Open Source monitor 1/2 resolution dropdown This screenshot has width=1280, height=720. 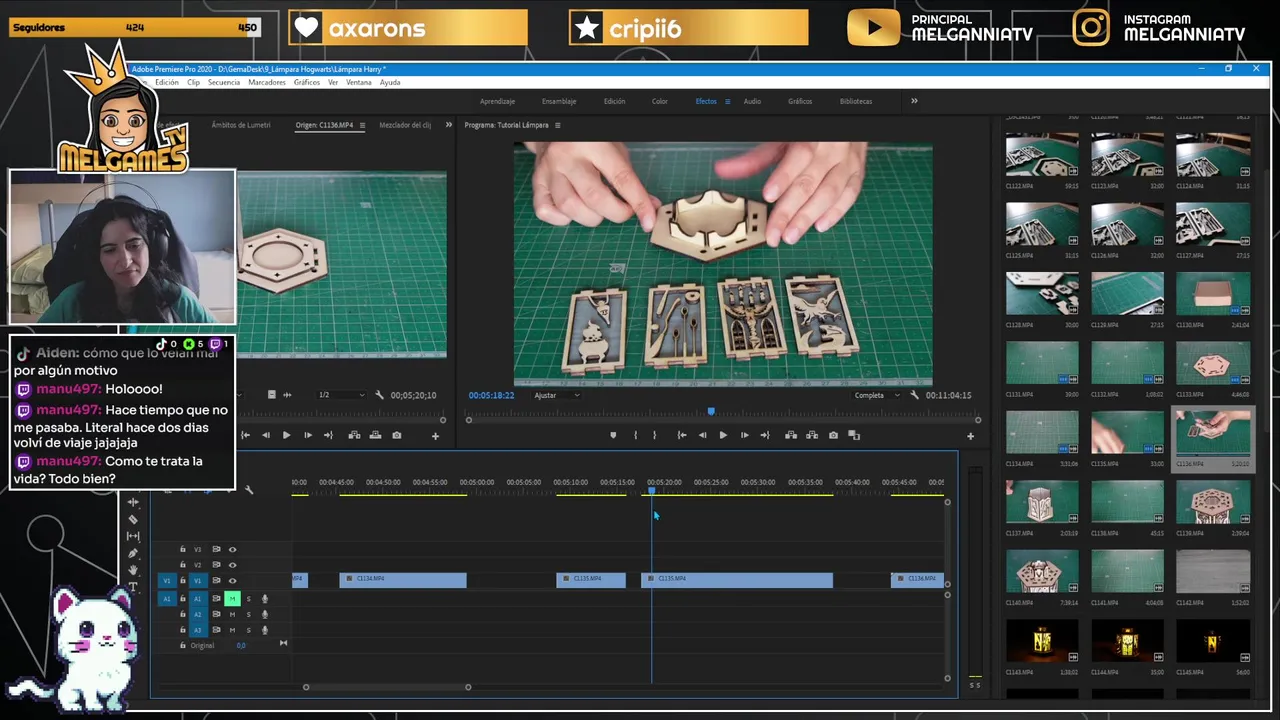coord(340,395)
